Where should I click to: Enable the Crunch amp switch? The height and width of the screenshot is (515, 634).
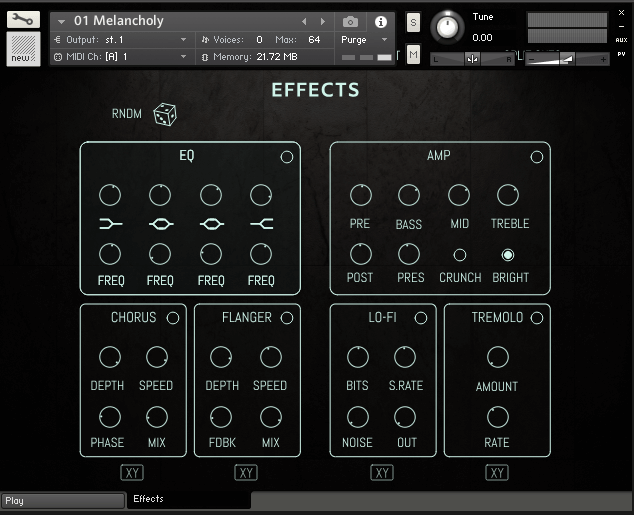460,255
